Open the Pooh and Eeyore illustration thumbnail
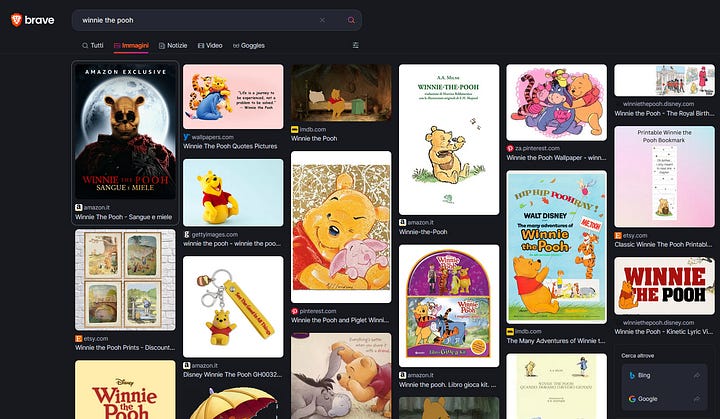The width and height of the screenshot is (720, 419). point(341,376)
